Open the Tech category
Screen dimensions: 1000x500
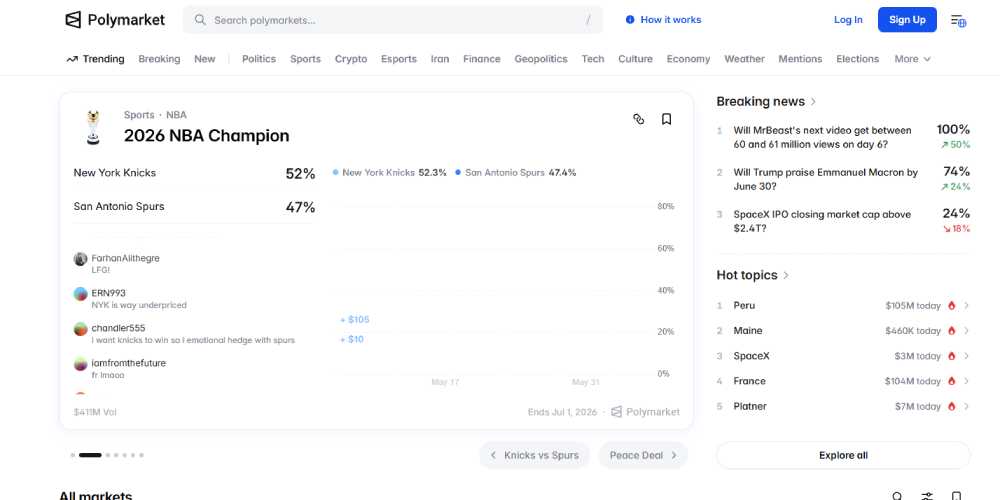point(592,59)
